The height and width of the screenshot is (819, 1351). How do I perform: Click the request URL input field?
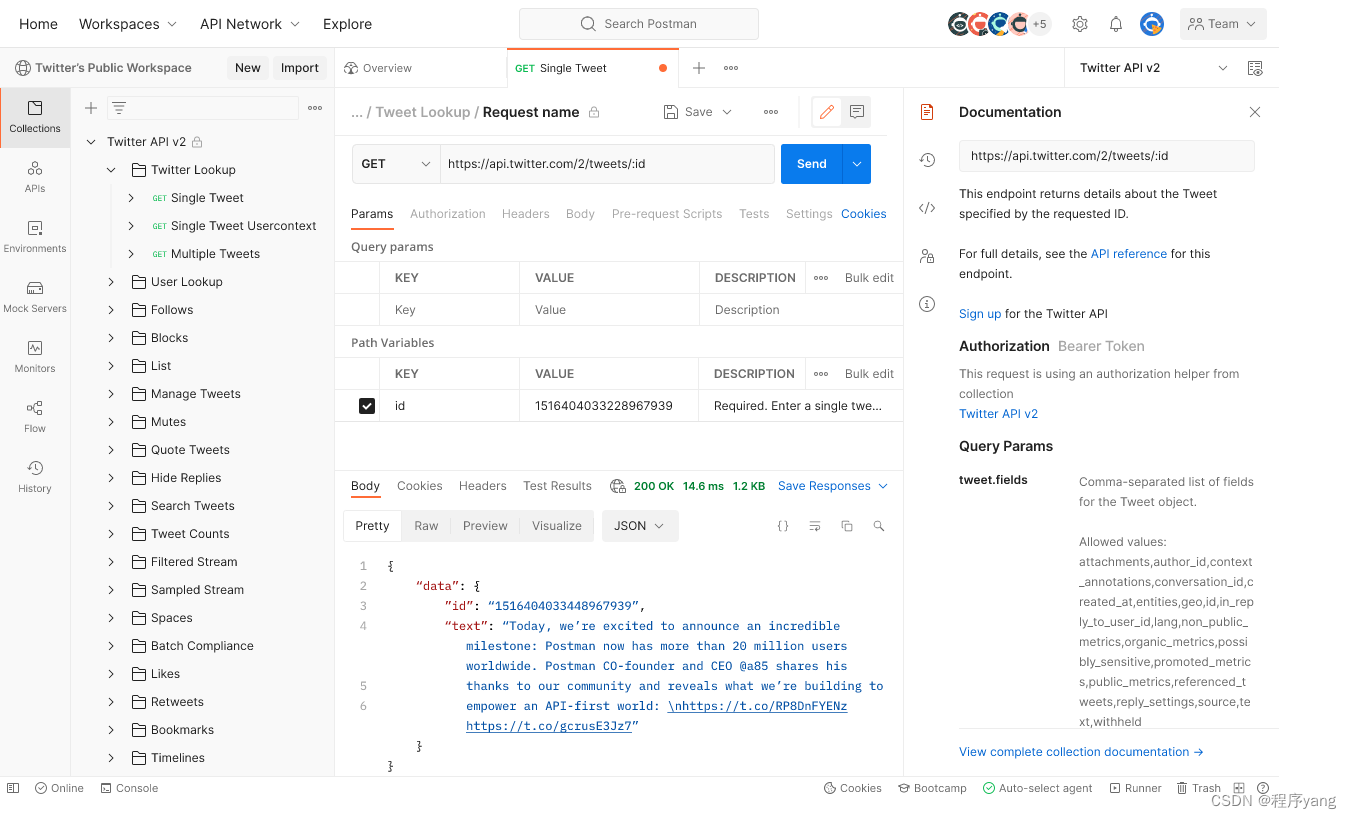607,164
